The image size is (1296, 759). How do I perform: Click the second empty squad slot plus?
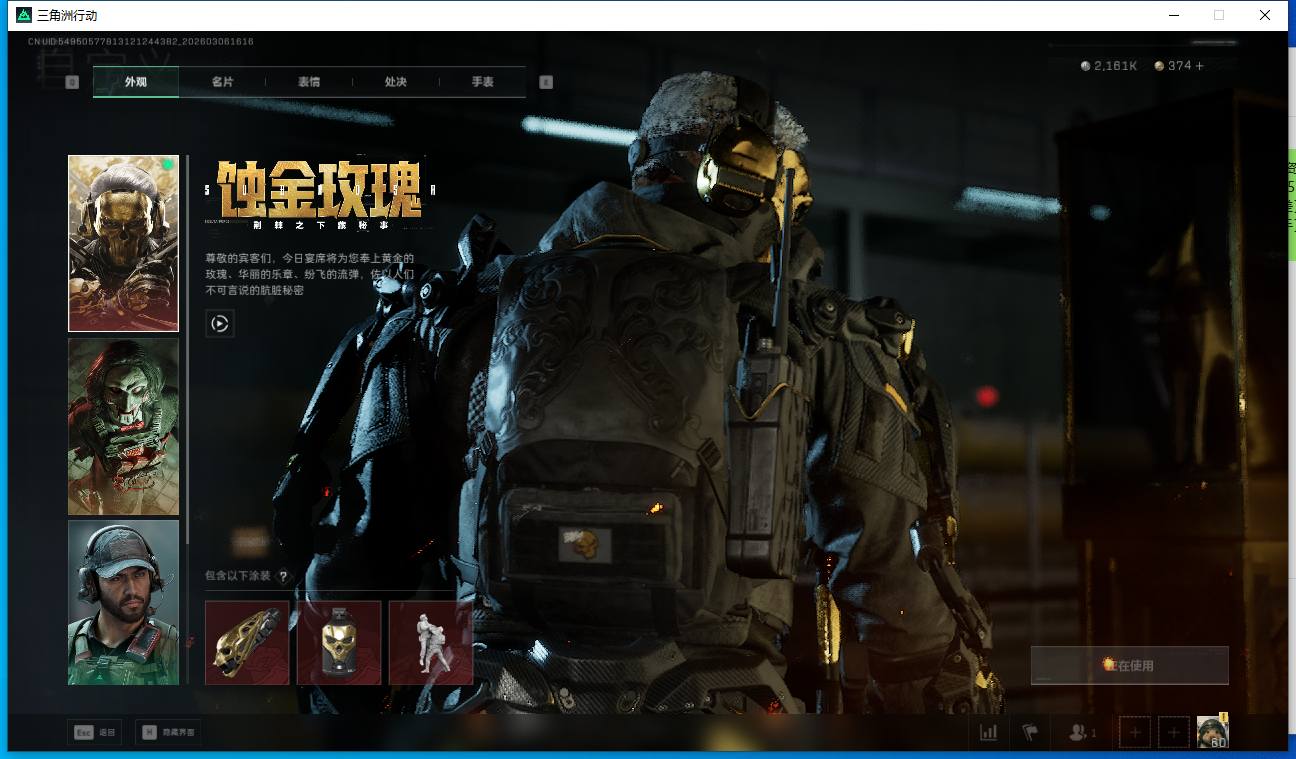coord(1173,732)
